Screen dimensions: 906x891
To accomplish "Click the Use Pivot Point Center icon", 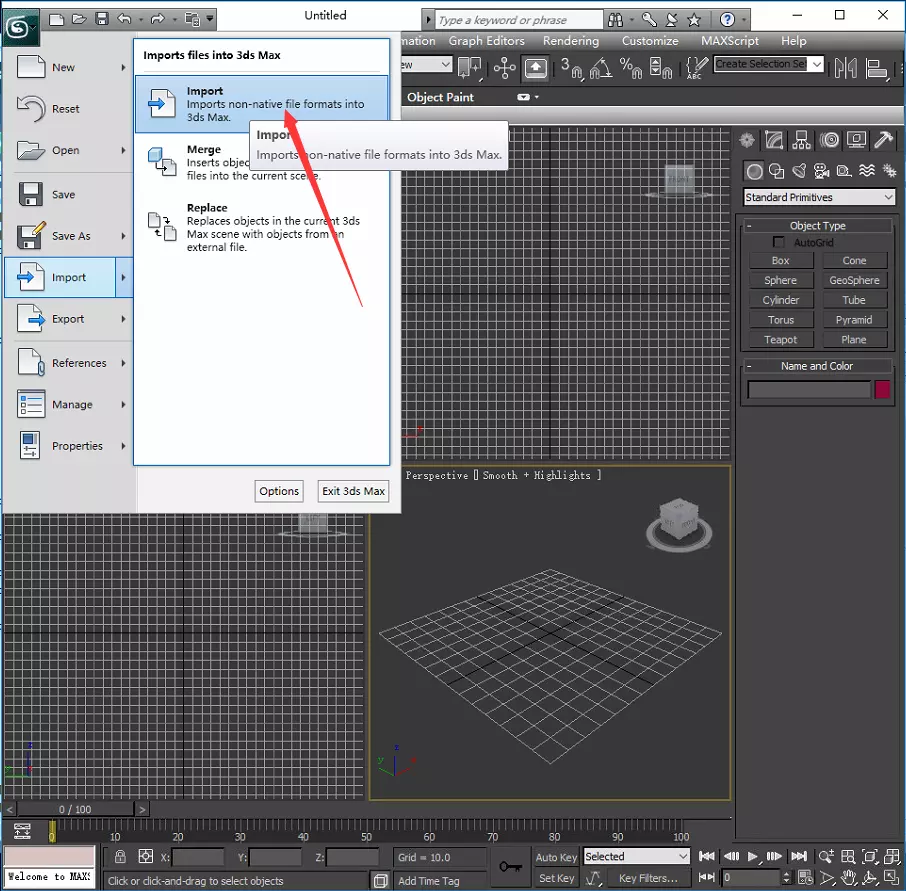I will tap(470, 68).
